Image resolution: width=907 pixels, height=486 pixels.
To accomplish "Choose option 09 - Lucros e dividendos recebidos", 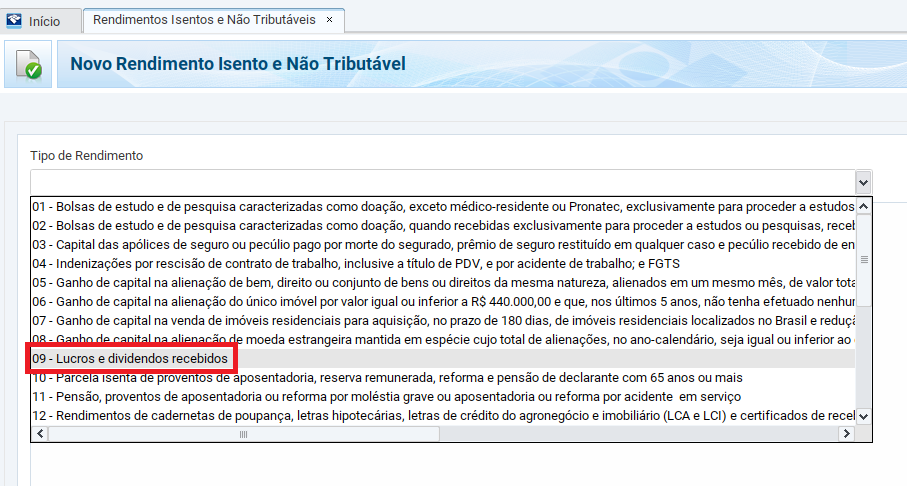I will (x=132, y=358).
